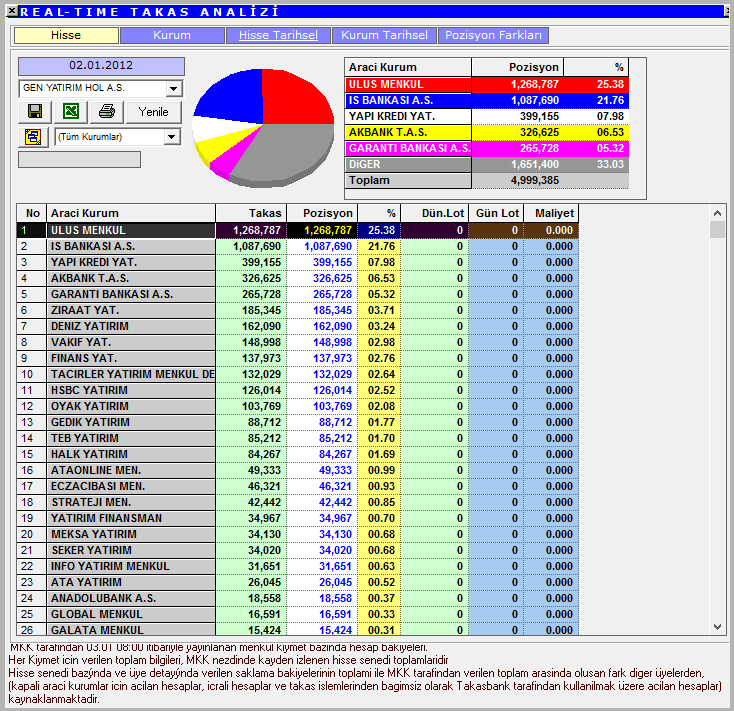Click the Dün.Lot column header
The height and width of the screenshot is (711, 734).
(x=435, y=213)
